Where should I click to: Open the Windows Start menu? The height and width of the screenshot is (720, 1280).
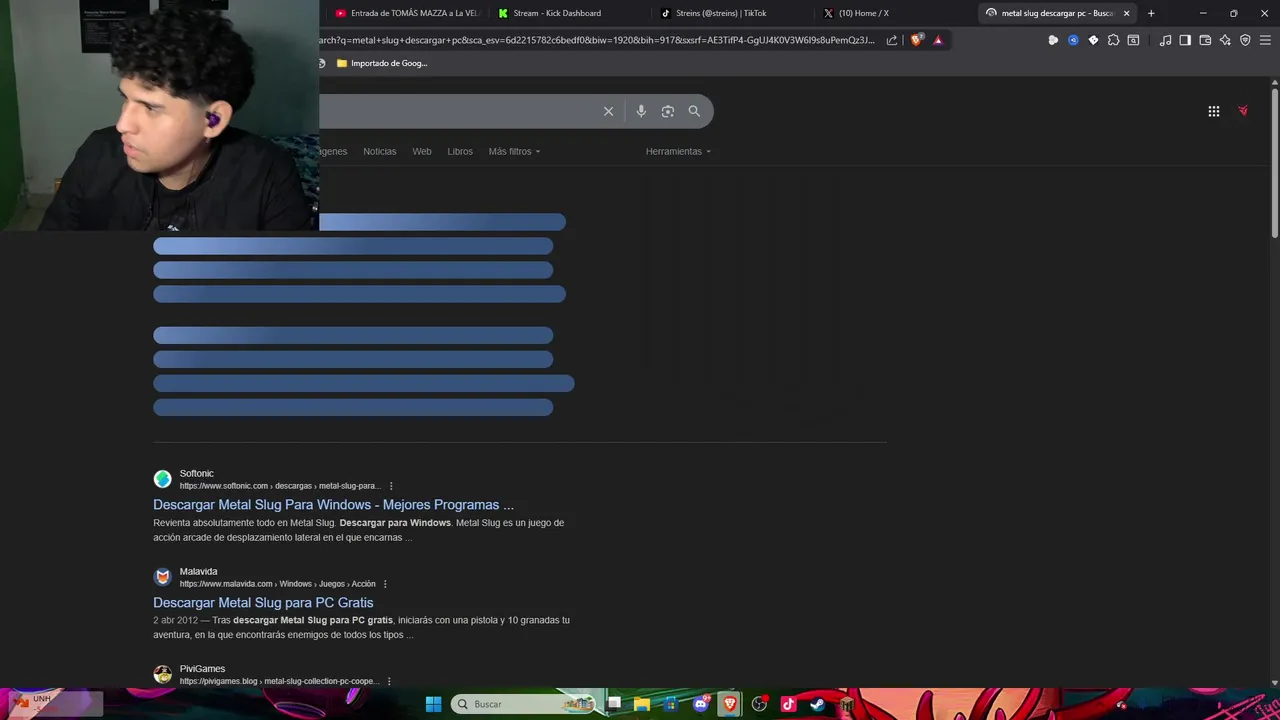point(433,704)
